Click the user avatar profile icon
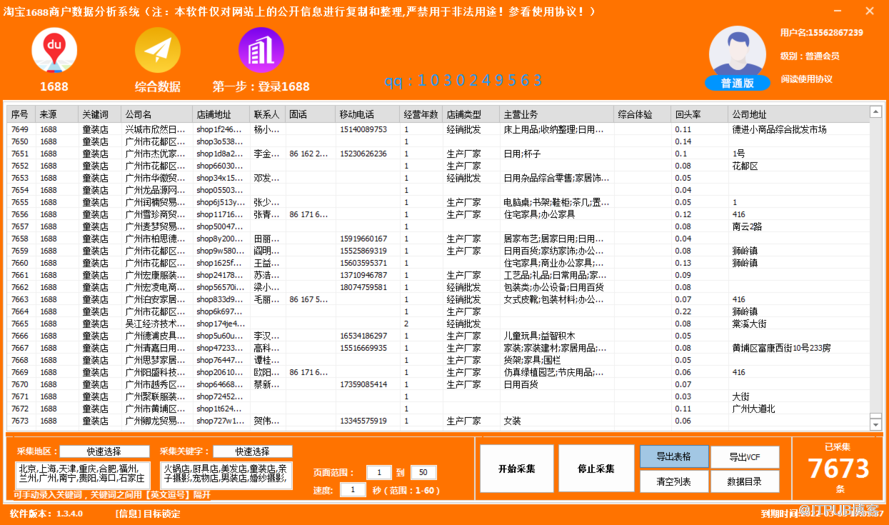 [738, 50]
